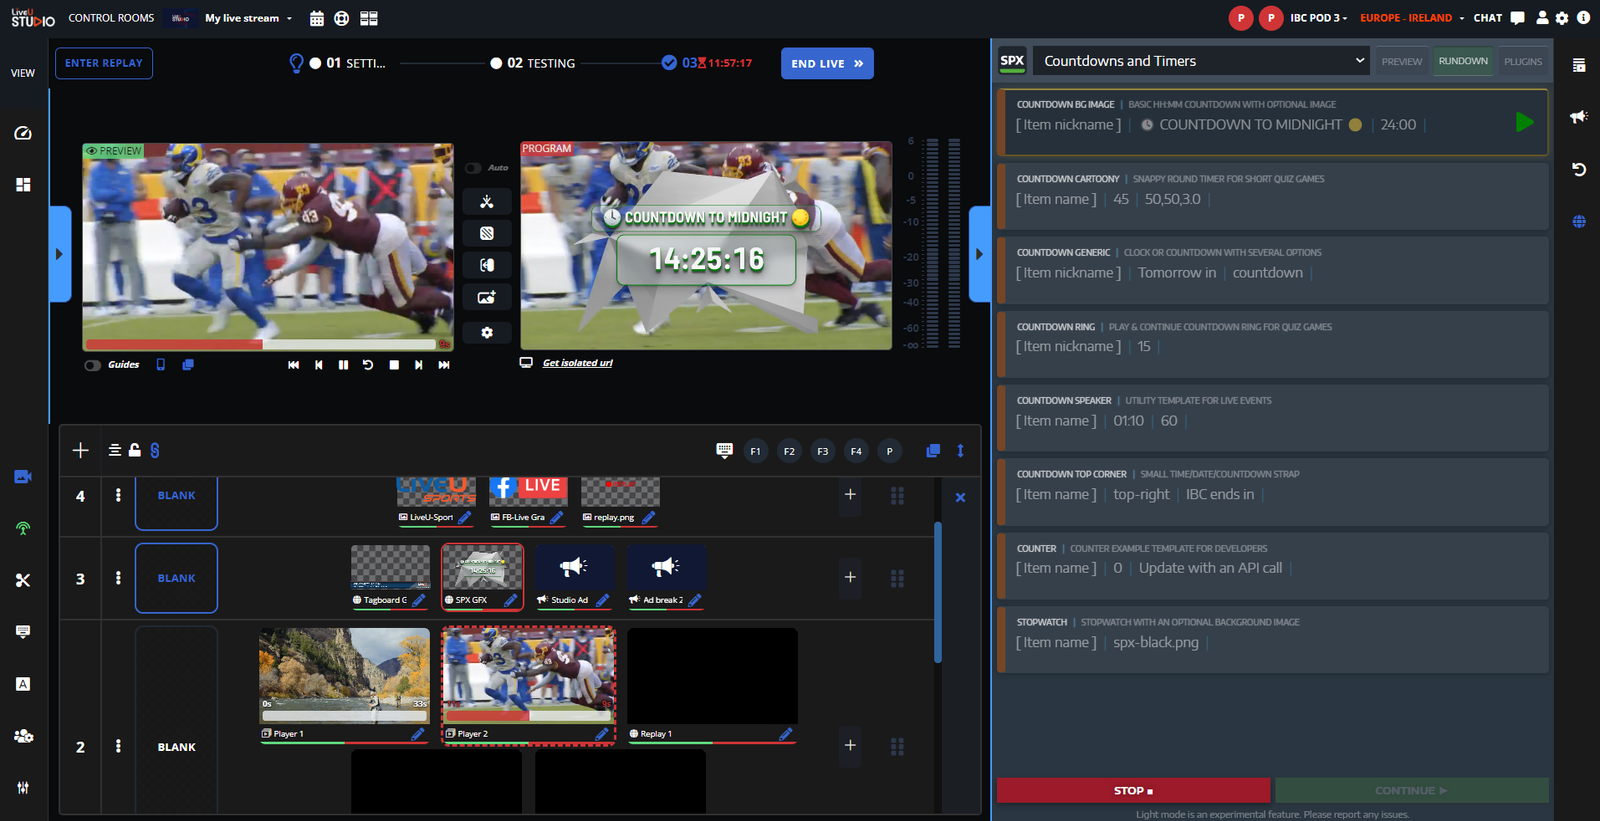Open Countdowns and Timers dropdown

1201,61
